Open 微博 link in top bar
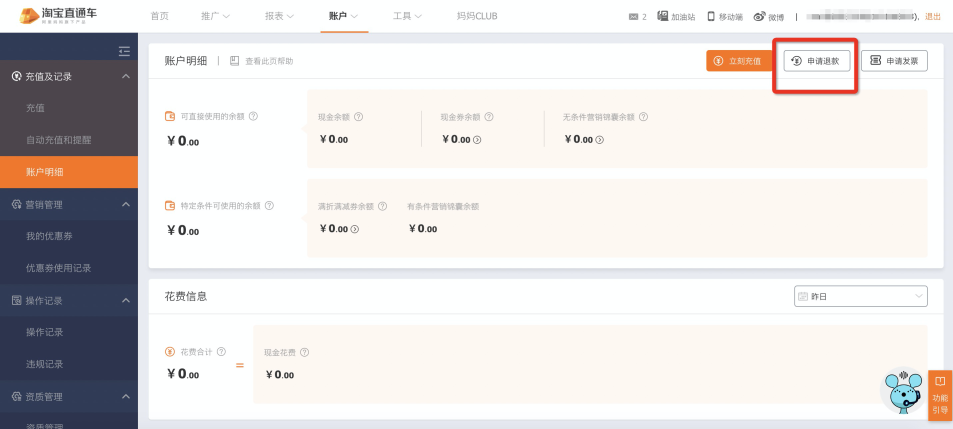This screenshot has height=429, width=953. (x=769, y=17)
